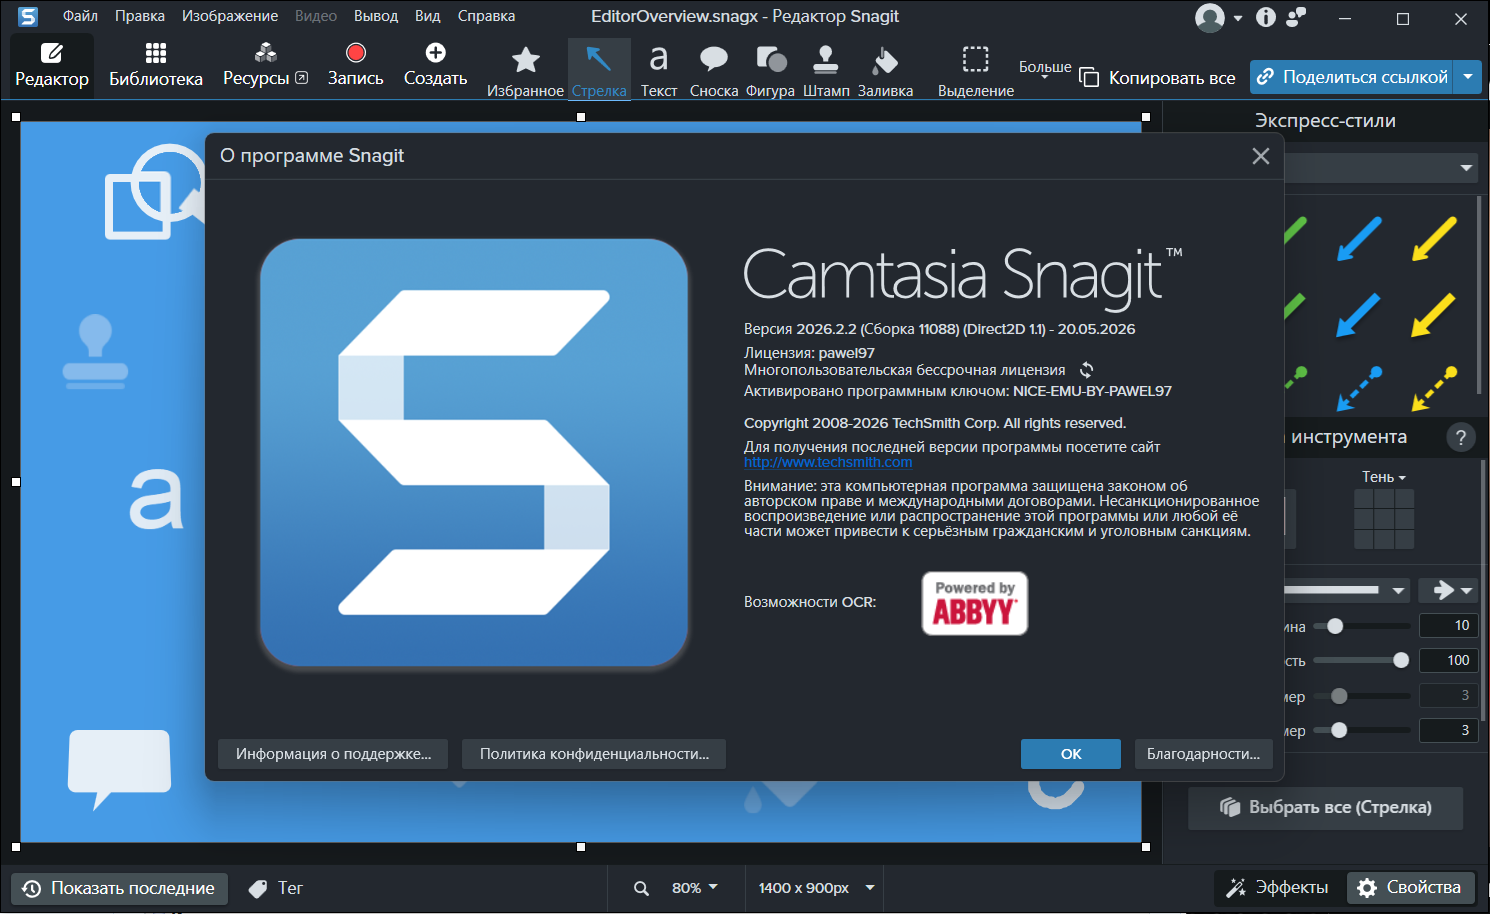Screen dimensions: 1490x914
Task: Adjust the slider beside the value 100
Action: 1362,660
